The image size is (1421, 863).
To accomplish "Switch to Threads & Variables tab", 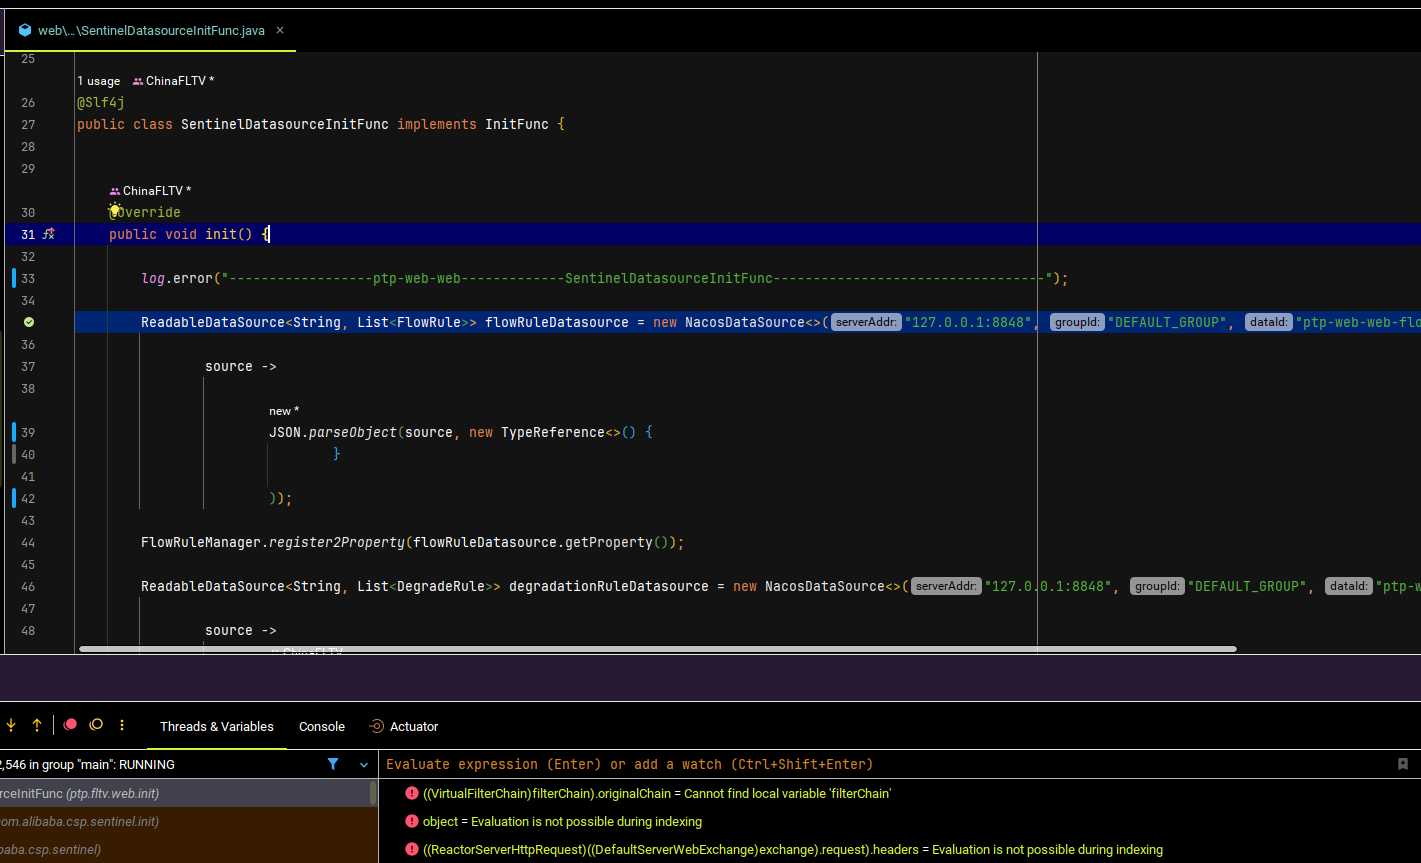I will (x=217, y=727).
